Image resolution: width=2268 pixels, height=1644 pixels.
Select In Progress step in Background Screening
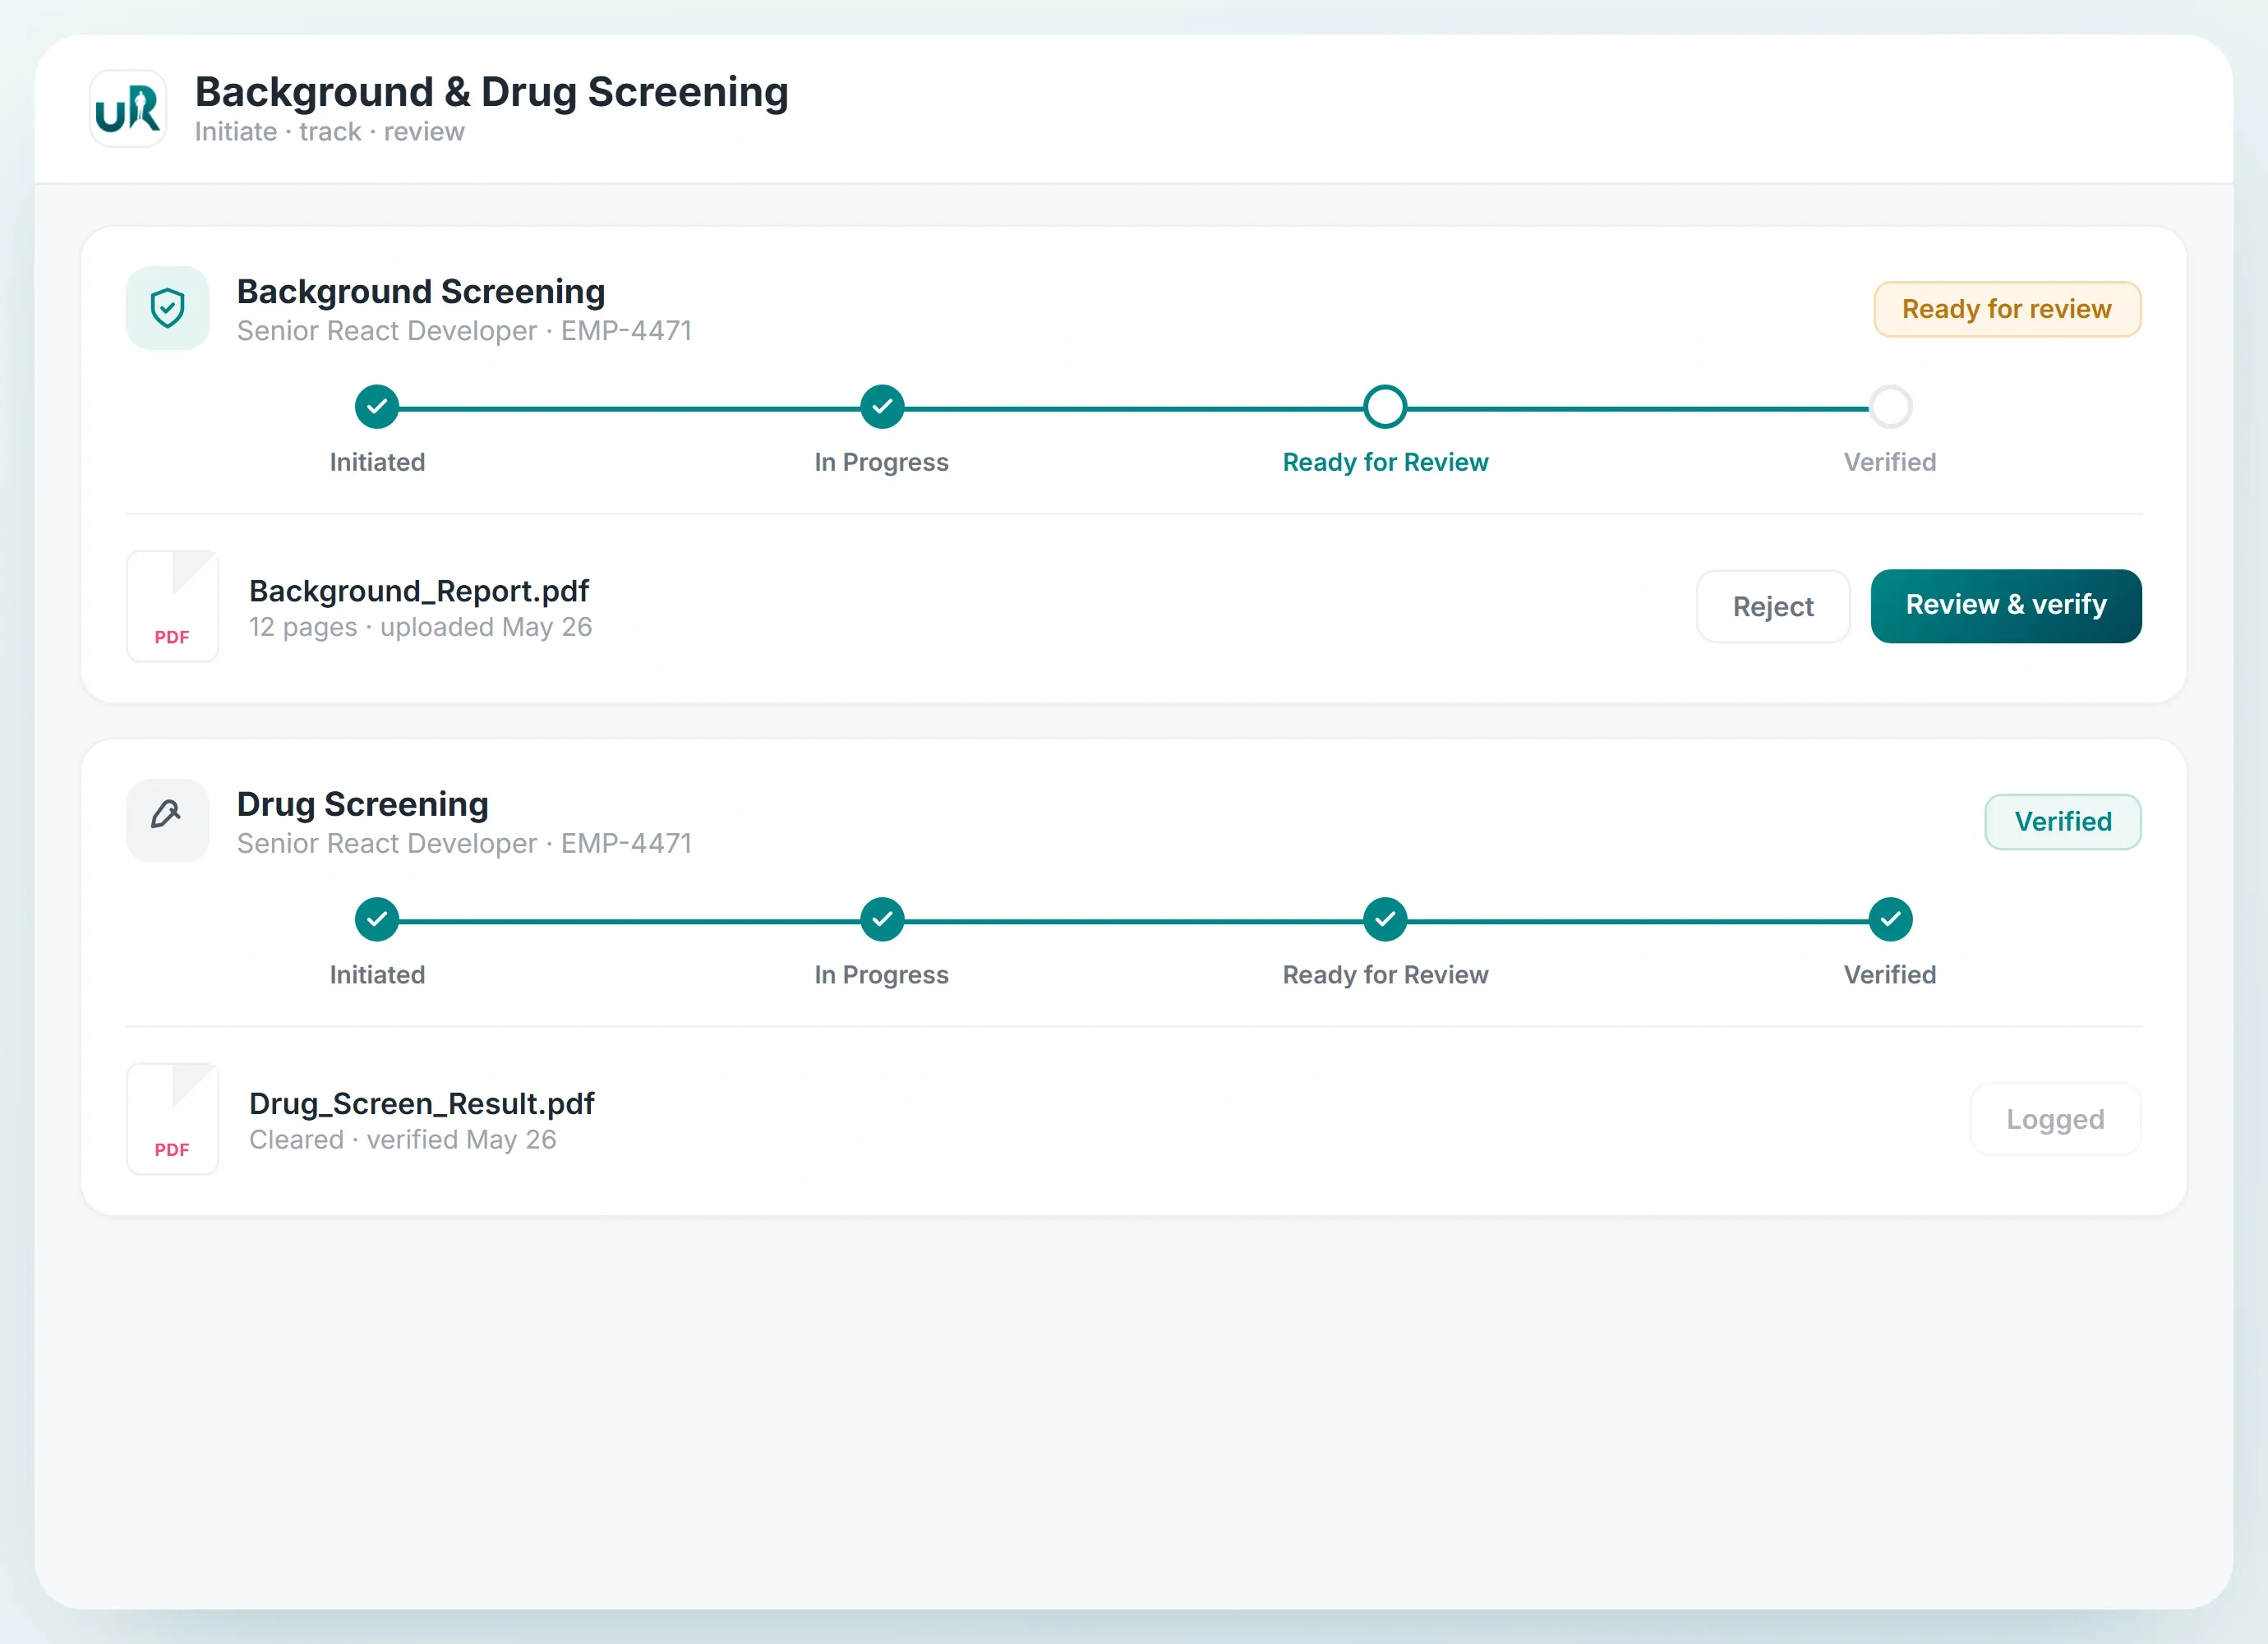pyautogui.click(x=882, y=407)
